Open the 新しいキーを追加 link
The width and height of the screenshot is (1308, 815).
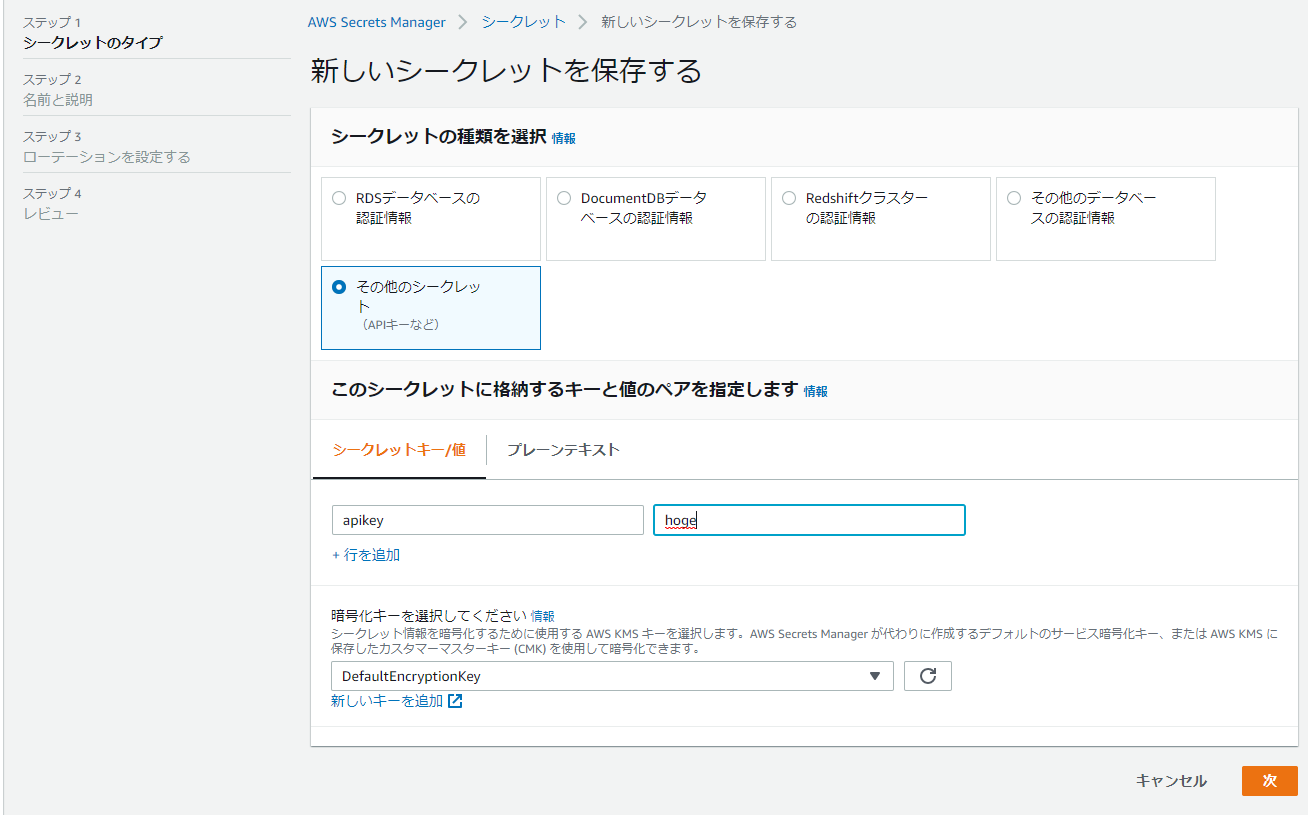point(387,701)
